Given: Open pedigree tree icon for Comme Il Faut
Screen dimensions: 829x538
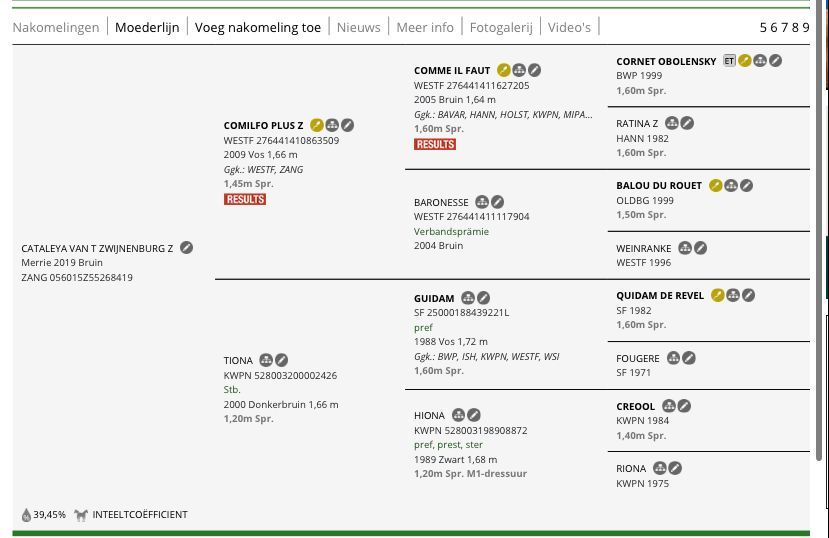Looking at the screenshot, I should [x=519, y=70].
